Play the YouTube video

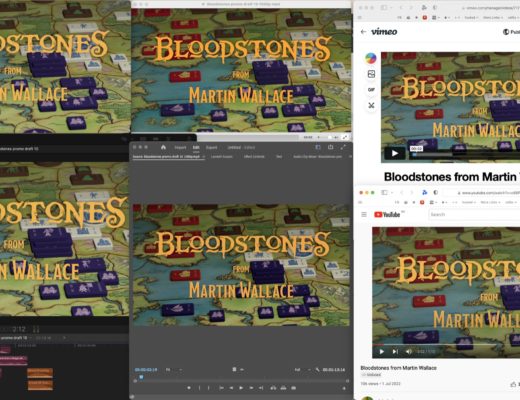point(382,351)
